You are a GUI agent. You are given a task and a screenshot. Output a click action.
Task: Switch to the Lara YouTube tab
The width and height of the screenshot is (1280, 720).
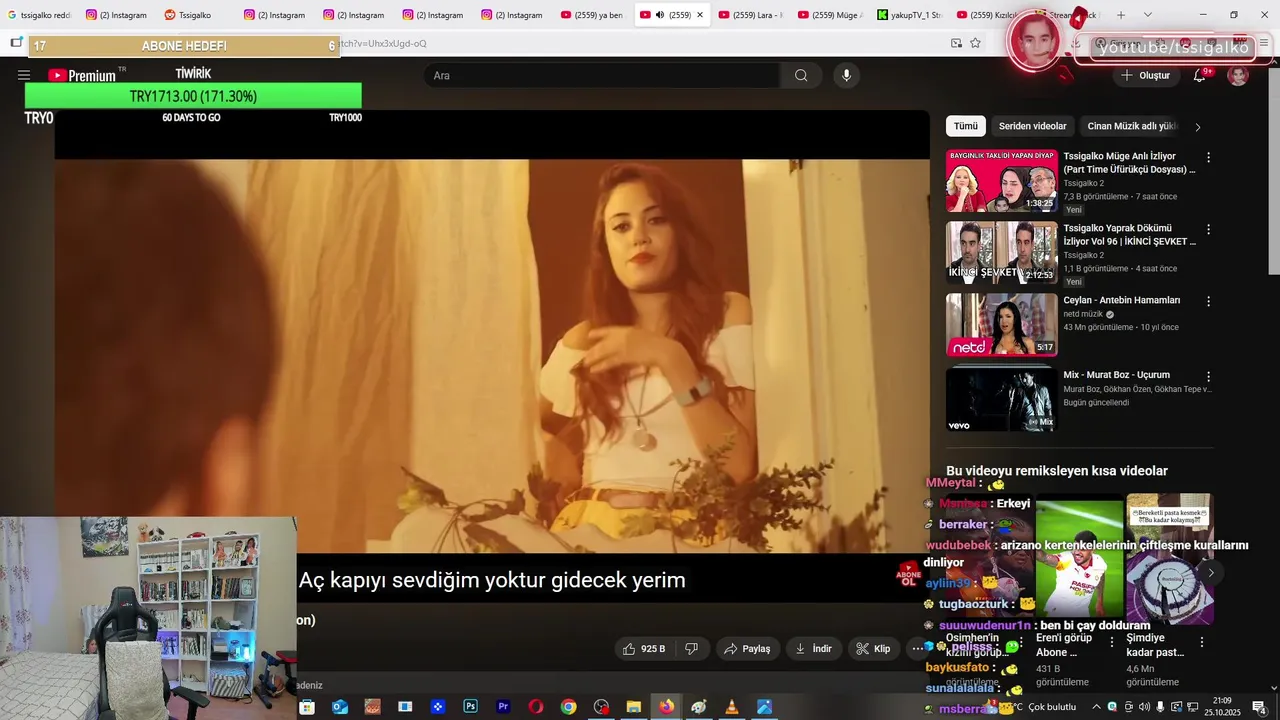pyautogui.click(x=751, y=15)
